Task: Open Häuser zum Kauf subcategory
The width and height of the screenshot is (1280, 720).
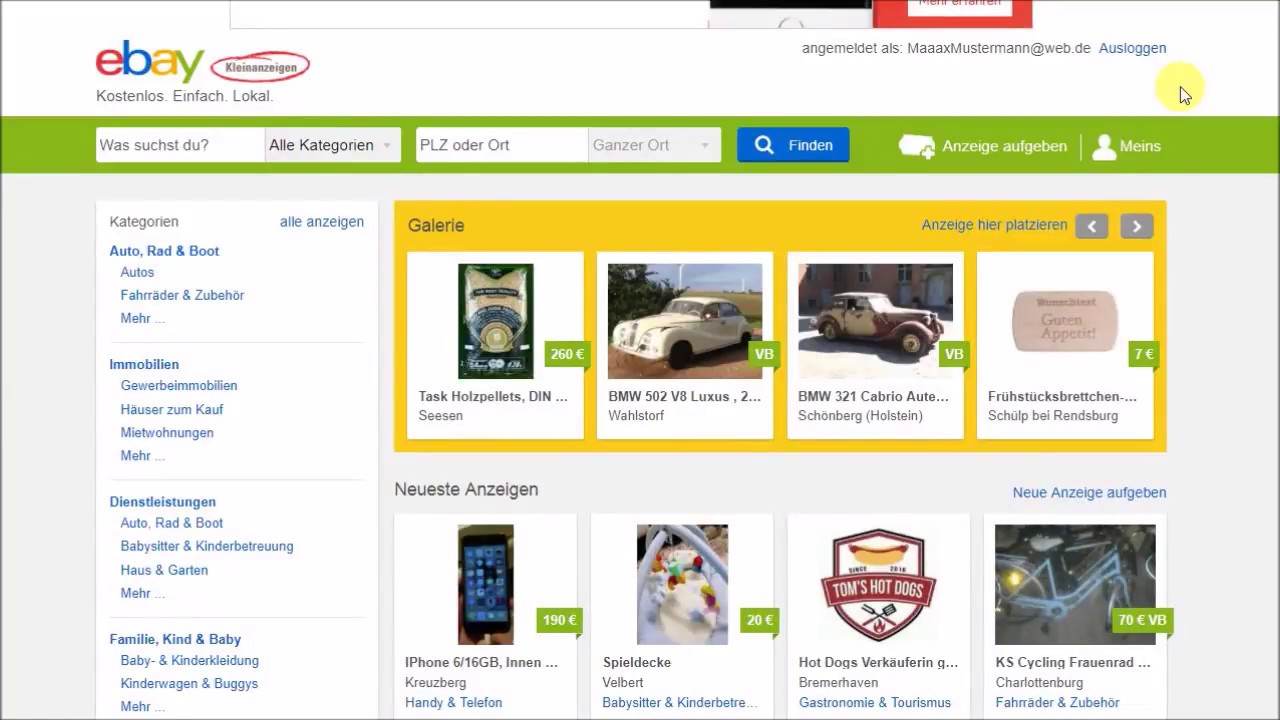Action: tap(172, 409)
